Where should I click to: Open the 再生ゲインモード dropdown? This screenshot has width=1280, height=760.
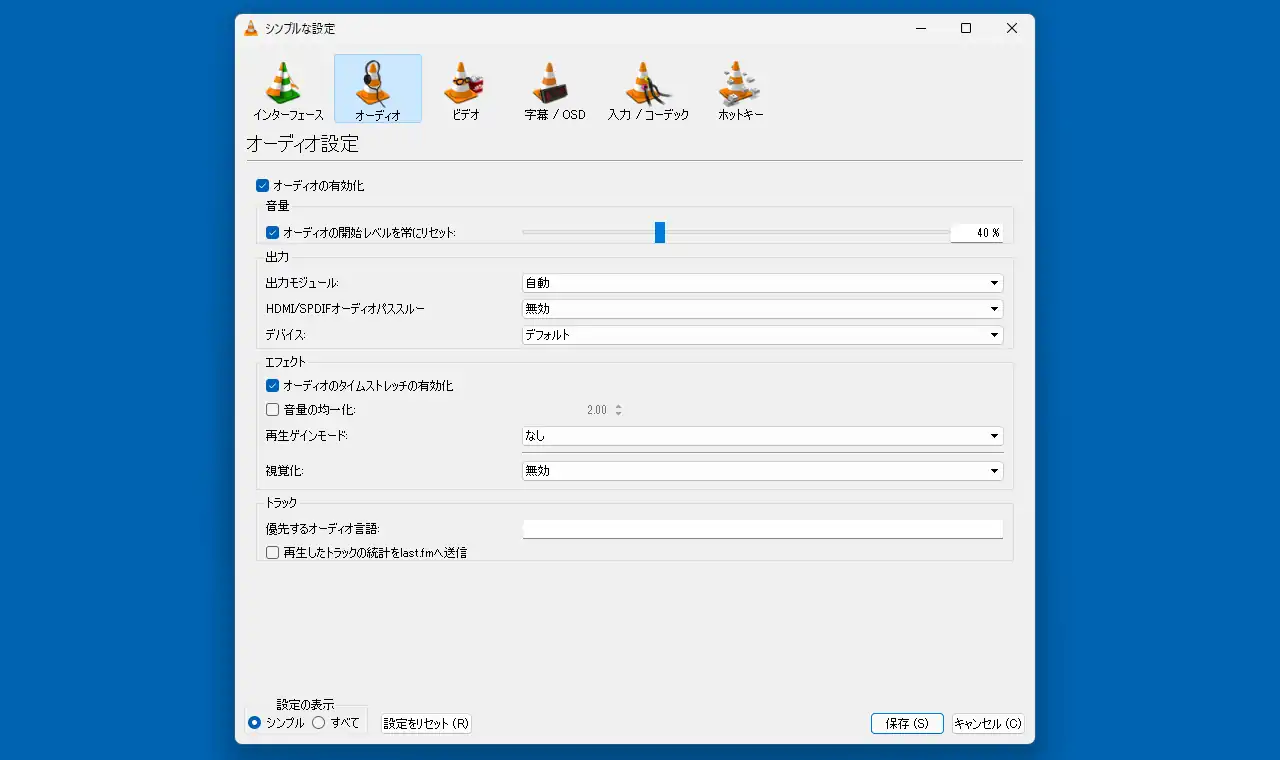tap(762, 436)
